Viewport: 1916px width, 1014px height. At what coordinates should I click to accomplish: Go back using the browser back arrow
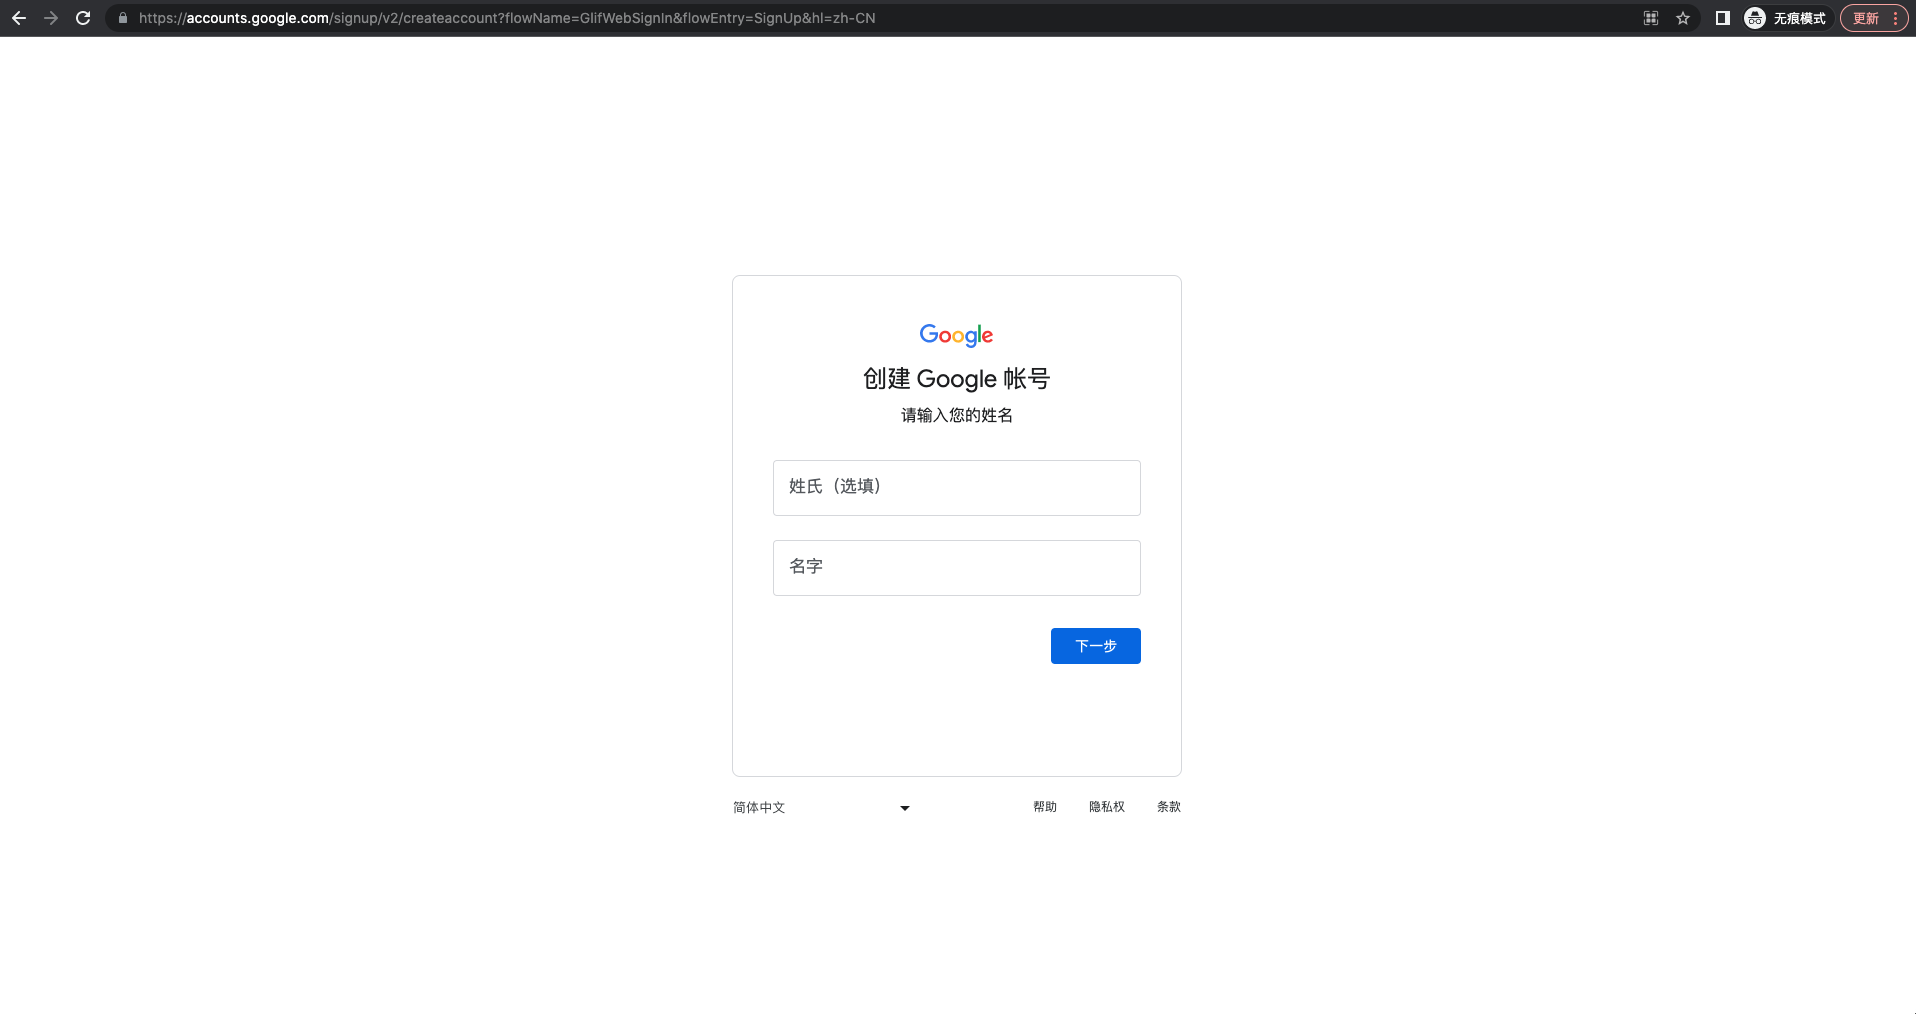[x=19, y=18]
